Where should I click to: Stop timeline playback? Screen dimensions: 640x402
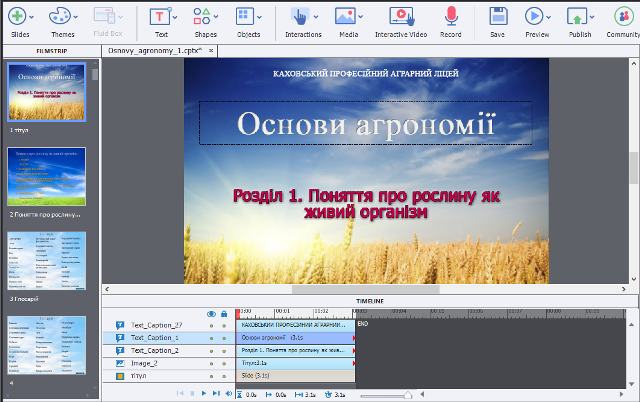192,393
